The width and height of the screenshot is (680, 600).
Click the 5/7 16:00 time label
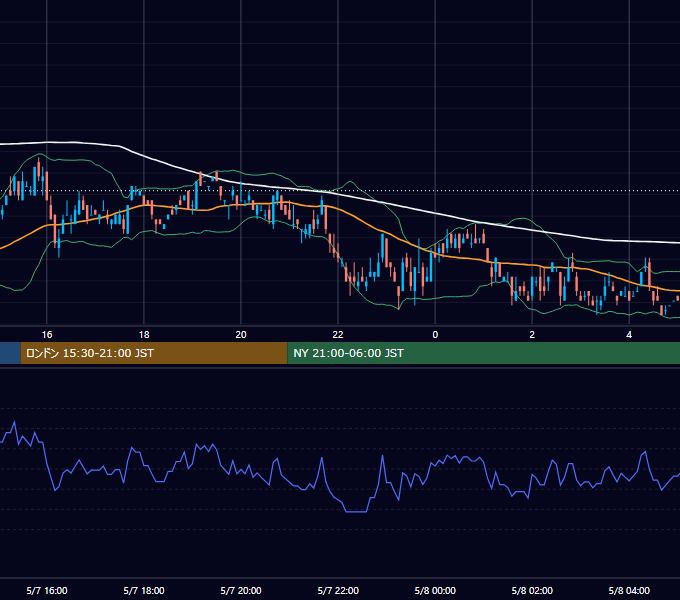[x=47, y=590]
